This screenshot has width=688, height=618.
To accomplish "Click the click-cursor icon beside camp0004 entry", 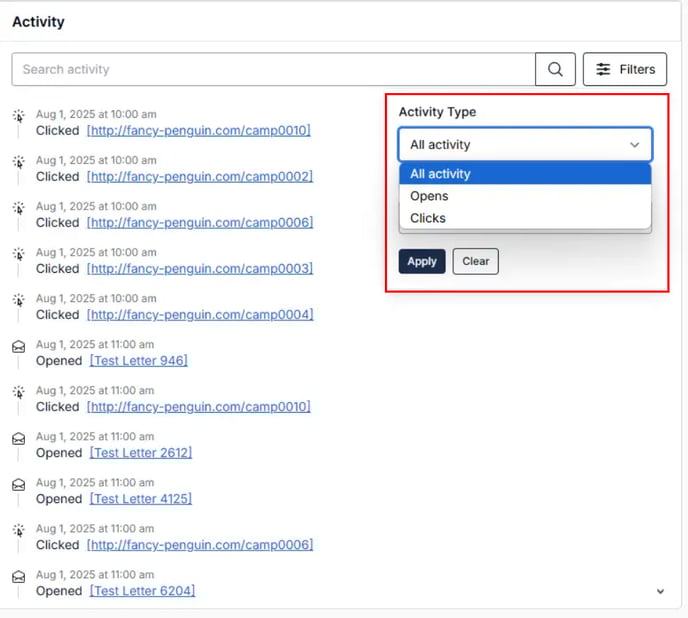I will point(18,300).
